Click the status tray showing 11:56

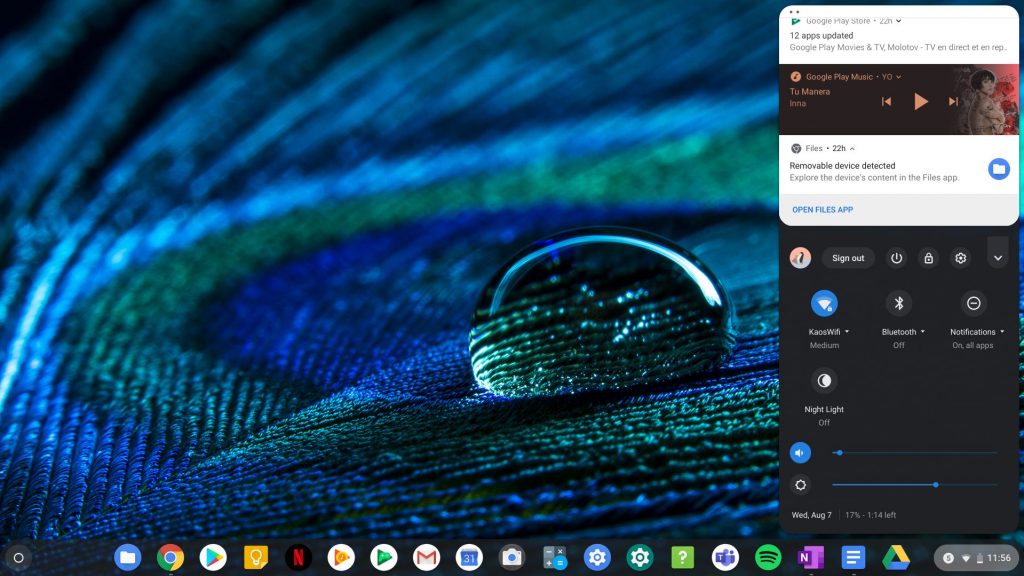coord(976,558)
